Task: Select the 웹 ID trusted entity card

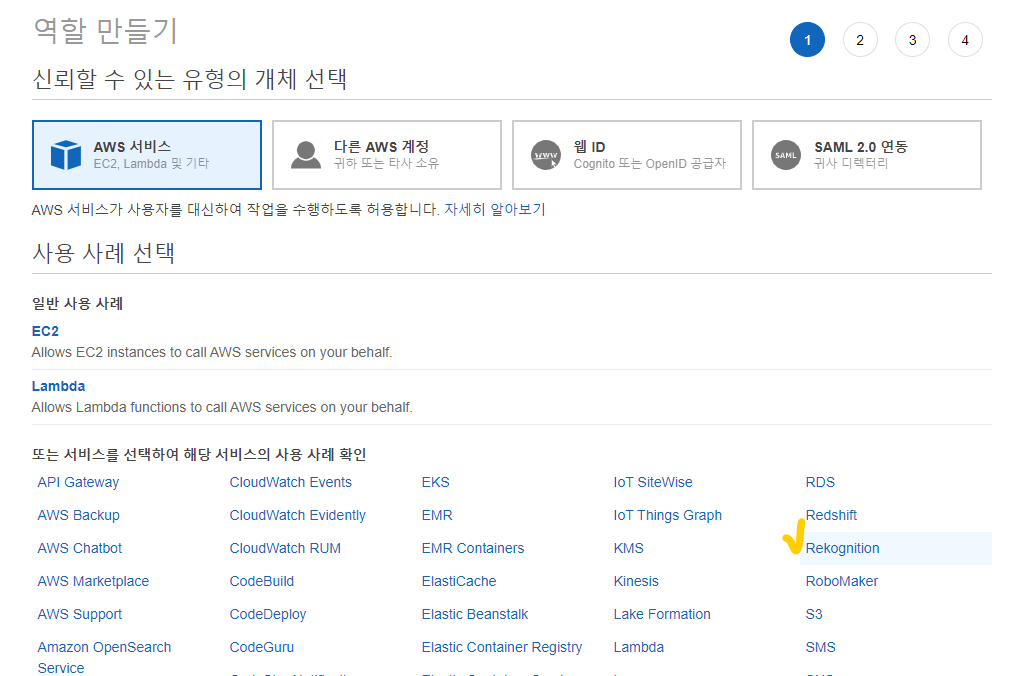Action: coord(627,155)
